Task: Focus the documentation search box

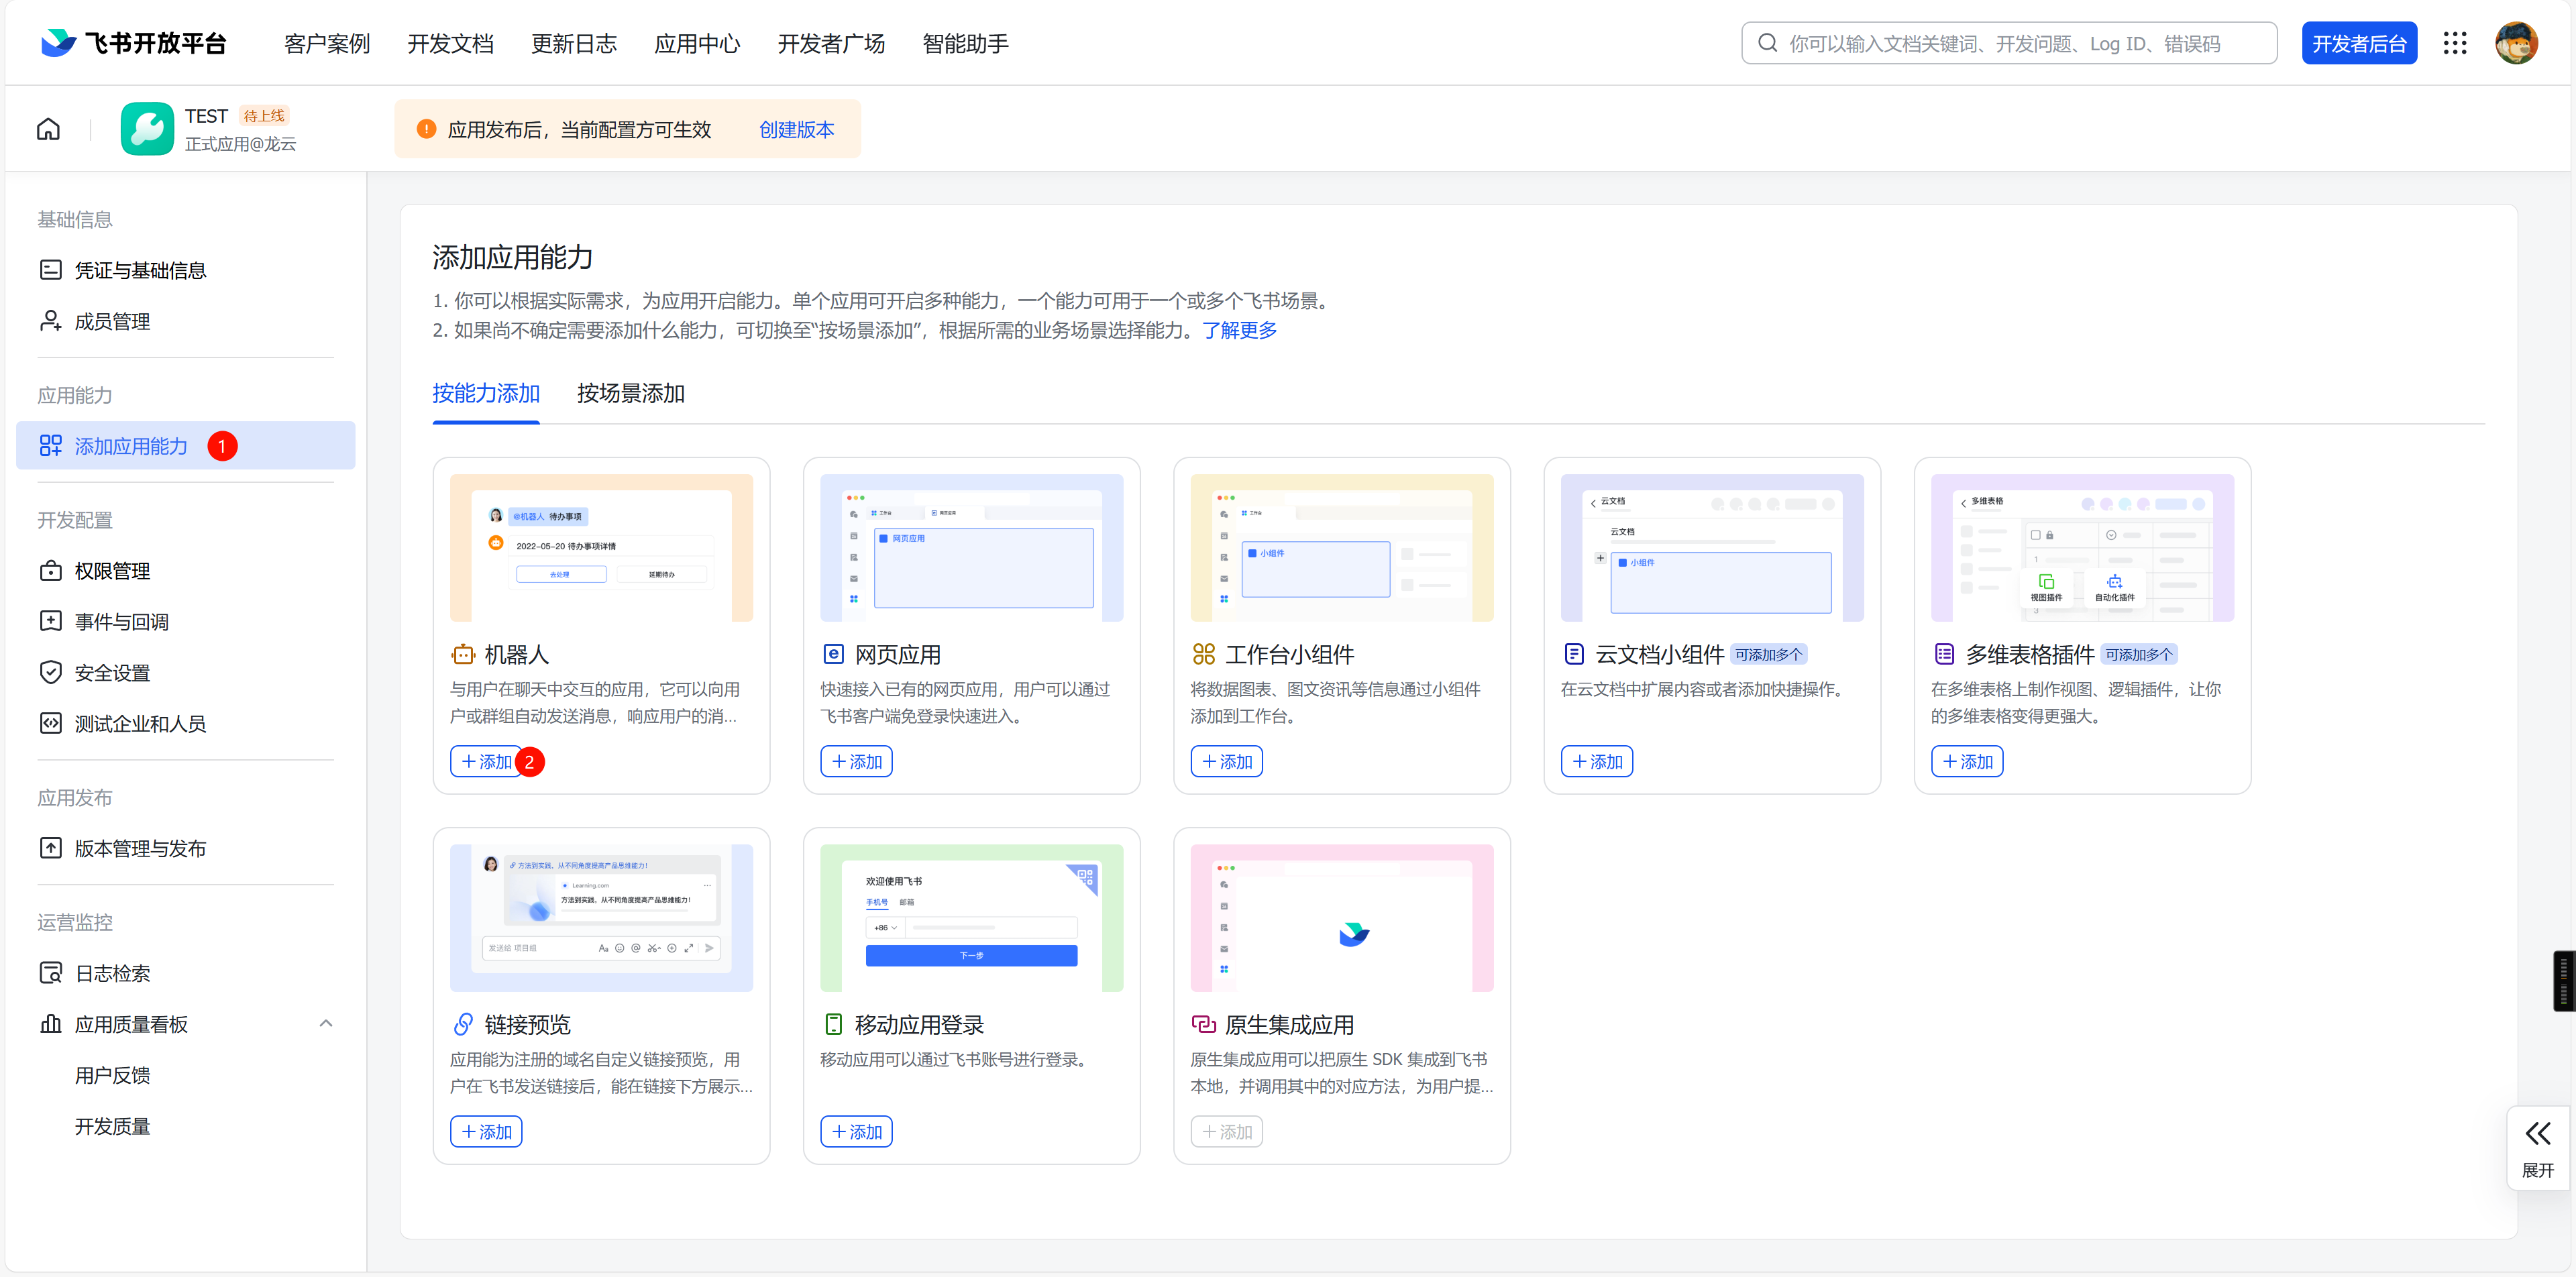Action: click(x=2009, y=44)
